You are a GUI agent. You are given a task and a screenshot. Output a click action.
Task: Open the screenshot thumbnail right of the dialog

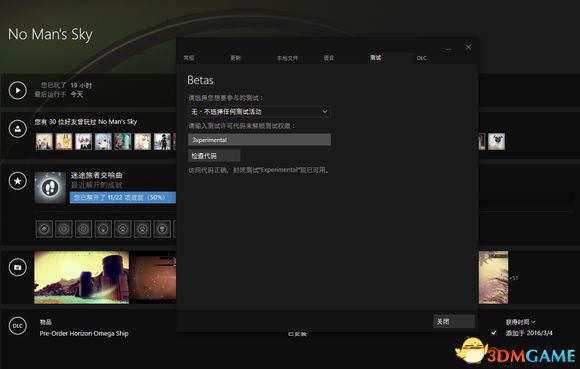coord(493,277)
